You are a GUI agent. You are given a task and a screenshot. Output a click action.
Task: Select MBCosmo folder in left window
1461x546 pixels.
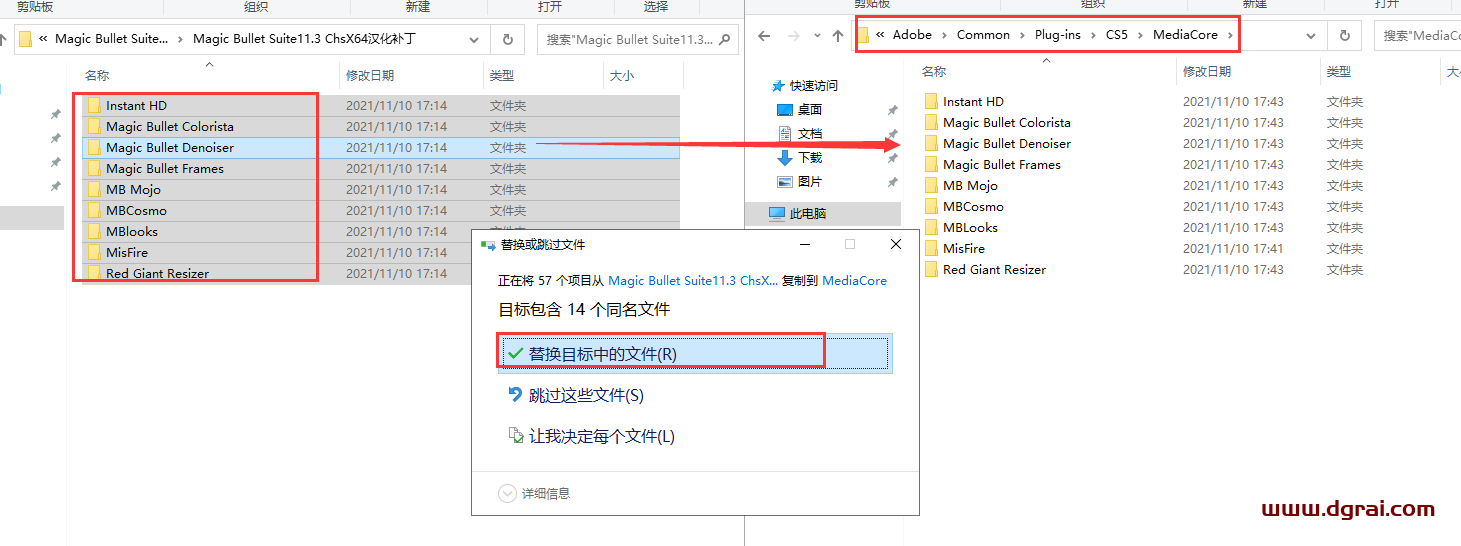[380, 210]
